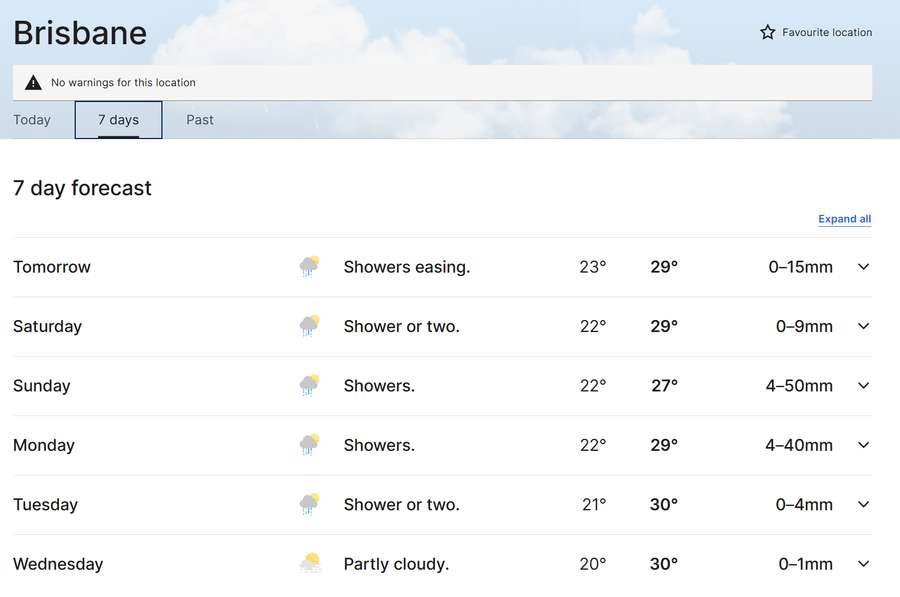Image resolution: width=900 pixels, height=597 pixels.
Task: Click the partly cloudy icon for Wednesday
Action: [x=309, y=563]
